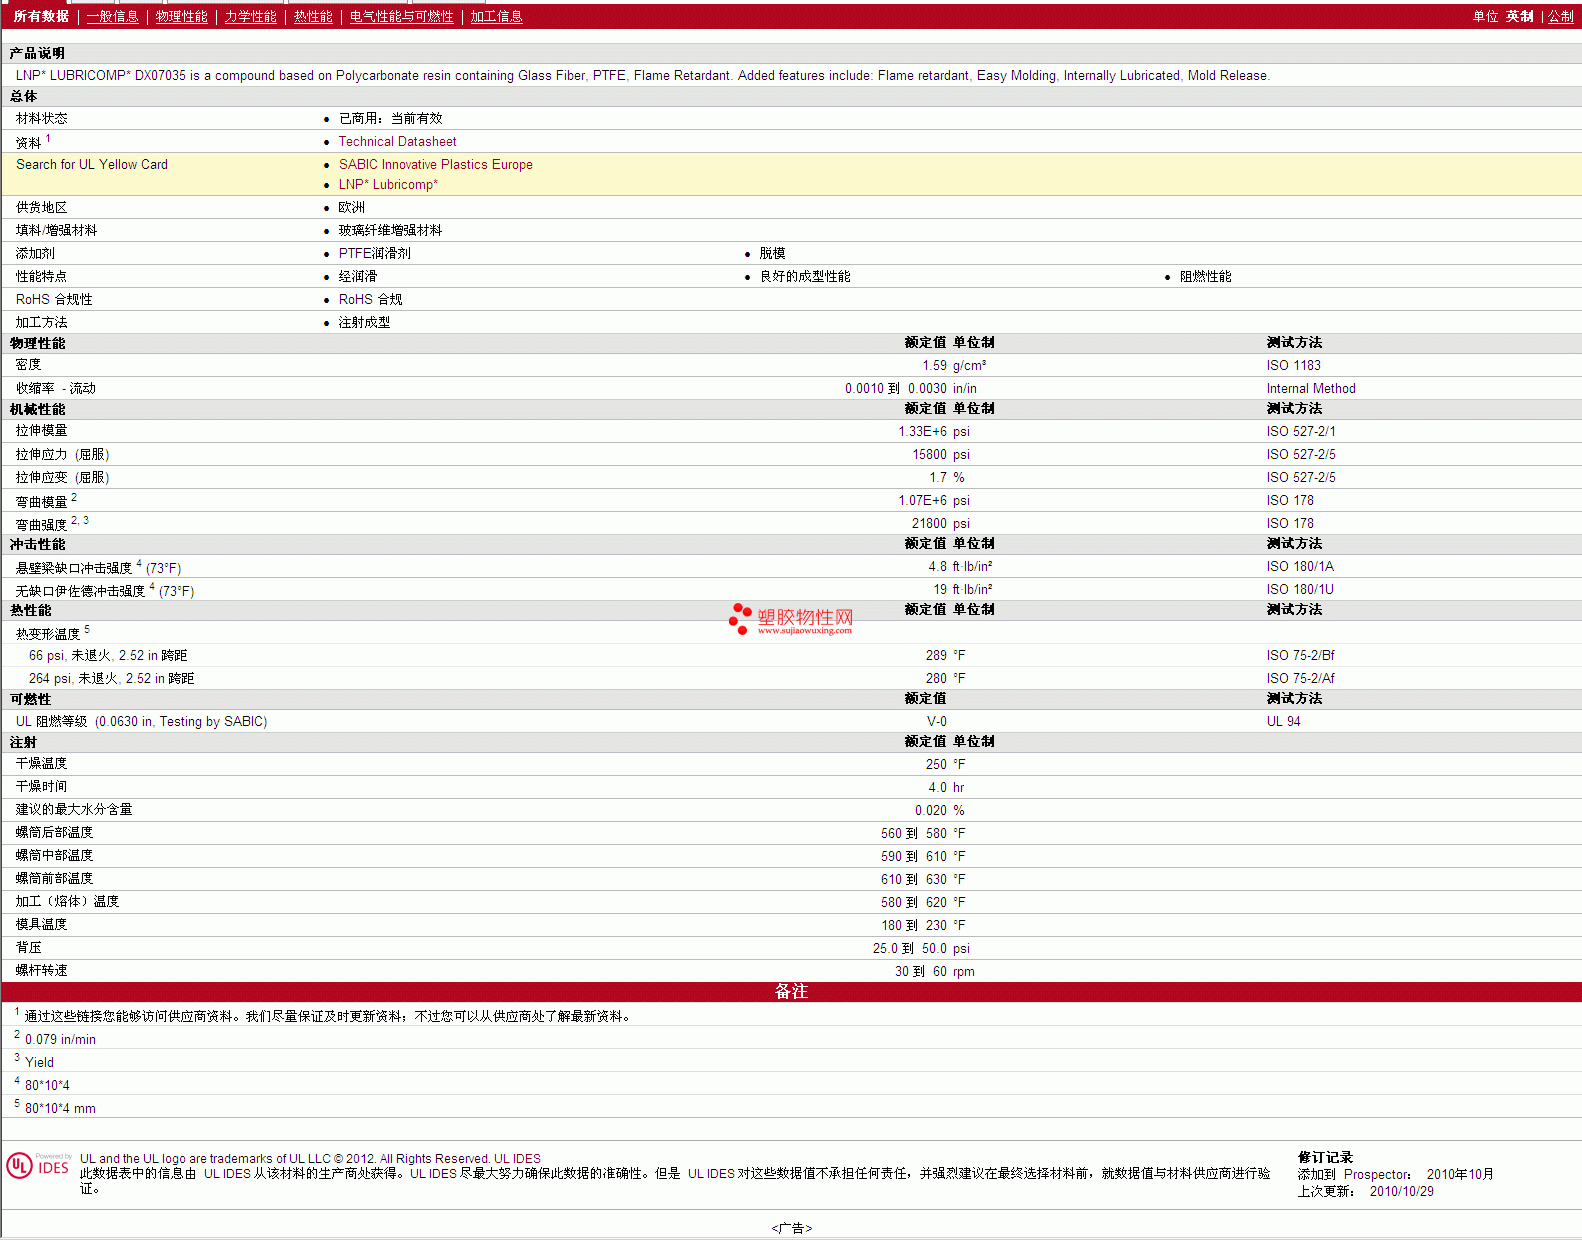Click the last updated date 2010/10/29
The width and height of the screenshot is (1582, 1240).
pos(1401,1192)
